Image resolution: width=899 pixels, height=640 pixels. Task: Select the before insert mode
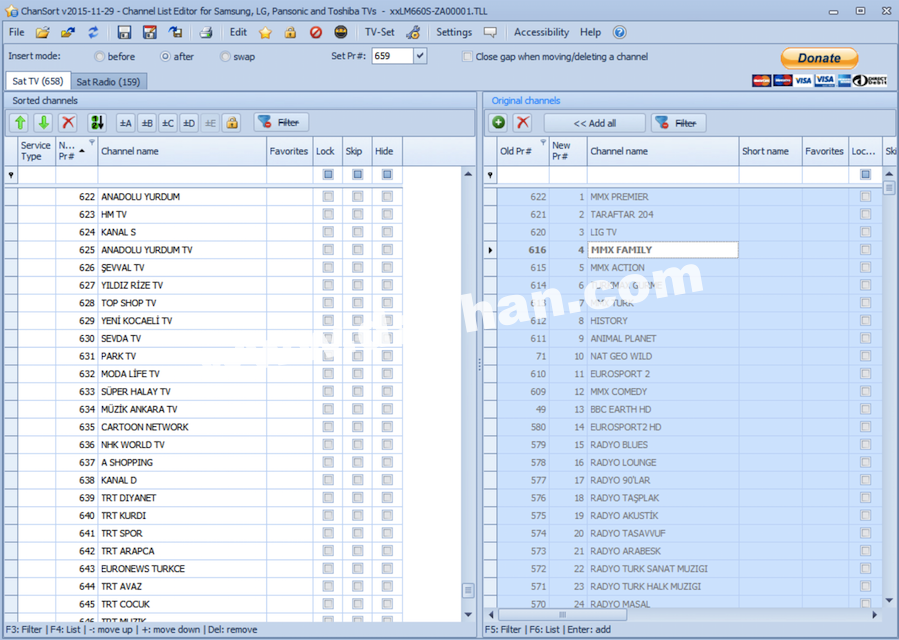coord(100,57)
